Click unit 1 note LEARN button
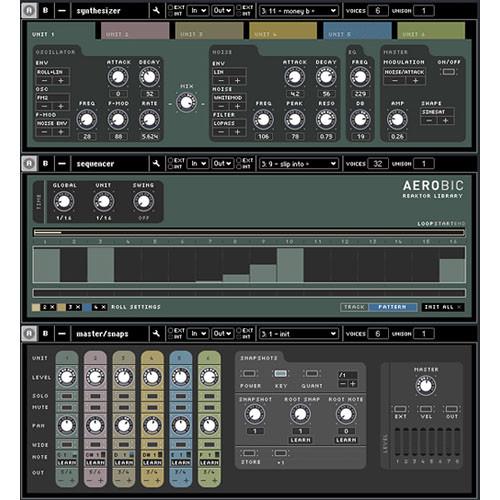 (x=67, y=463)
